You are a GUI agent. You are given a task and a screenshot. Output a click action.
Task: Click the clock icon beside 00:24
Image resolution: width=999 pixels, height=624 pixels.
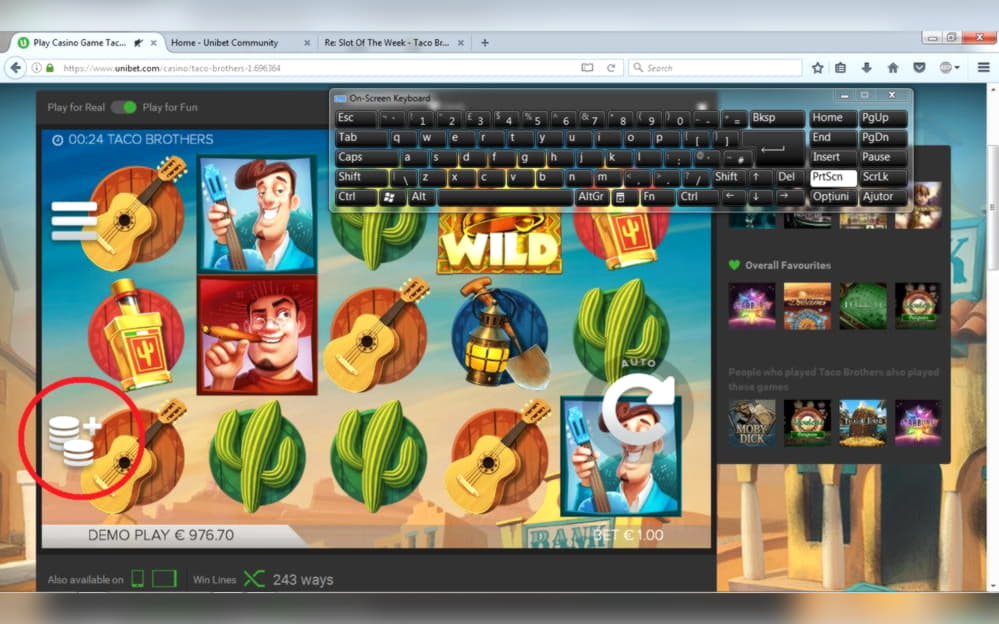pos(57,140)
